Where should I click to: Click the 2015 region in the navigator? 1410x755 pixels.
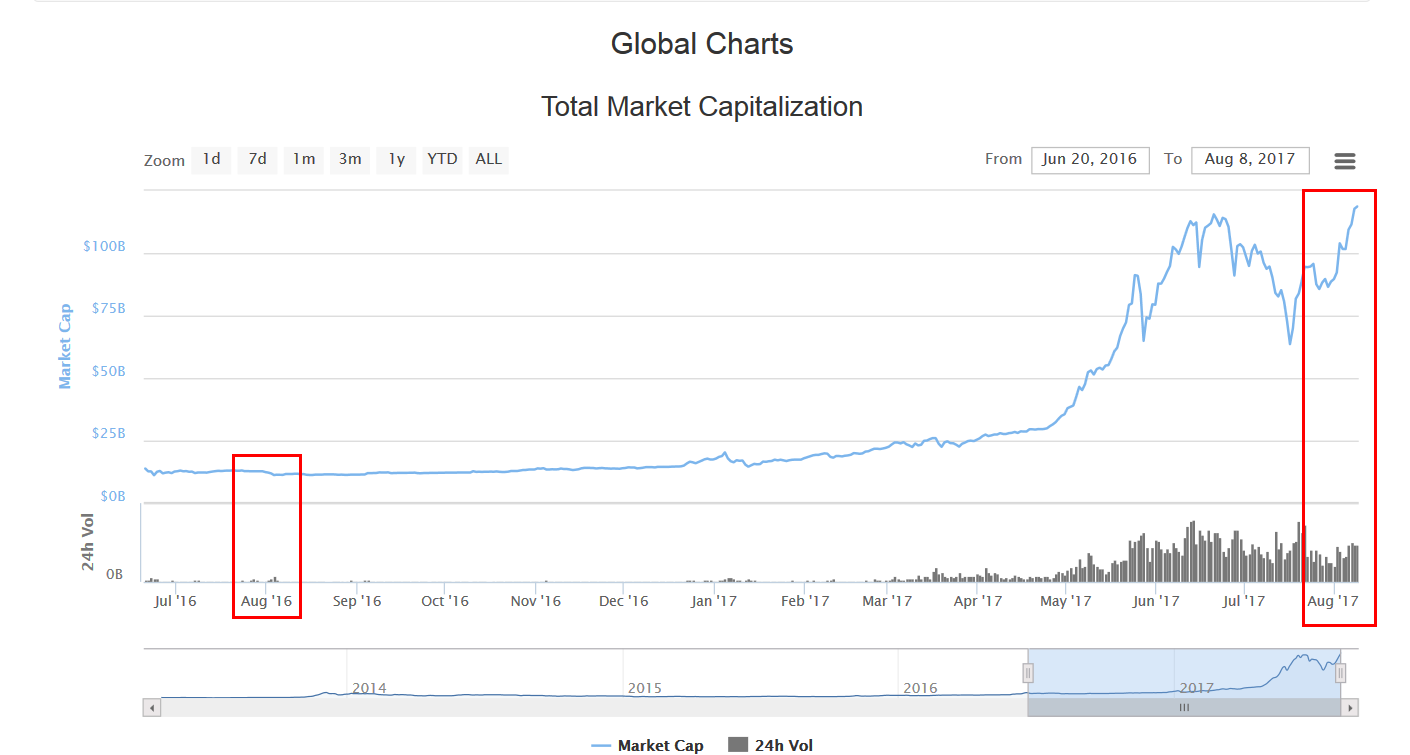[x=645, y=688]
